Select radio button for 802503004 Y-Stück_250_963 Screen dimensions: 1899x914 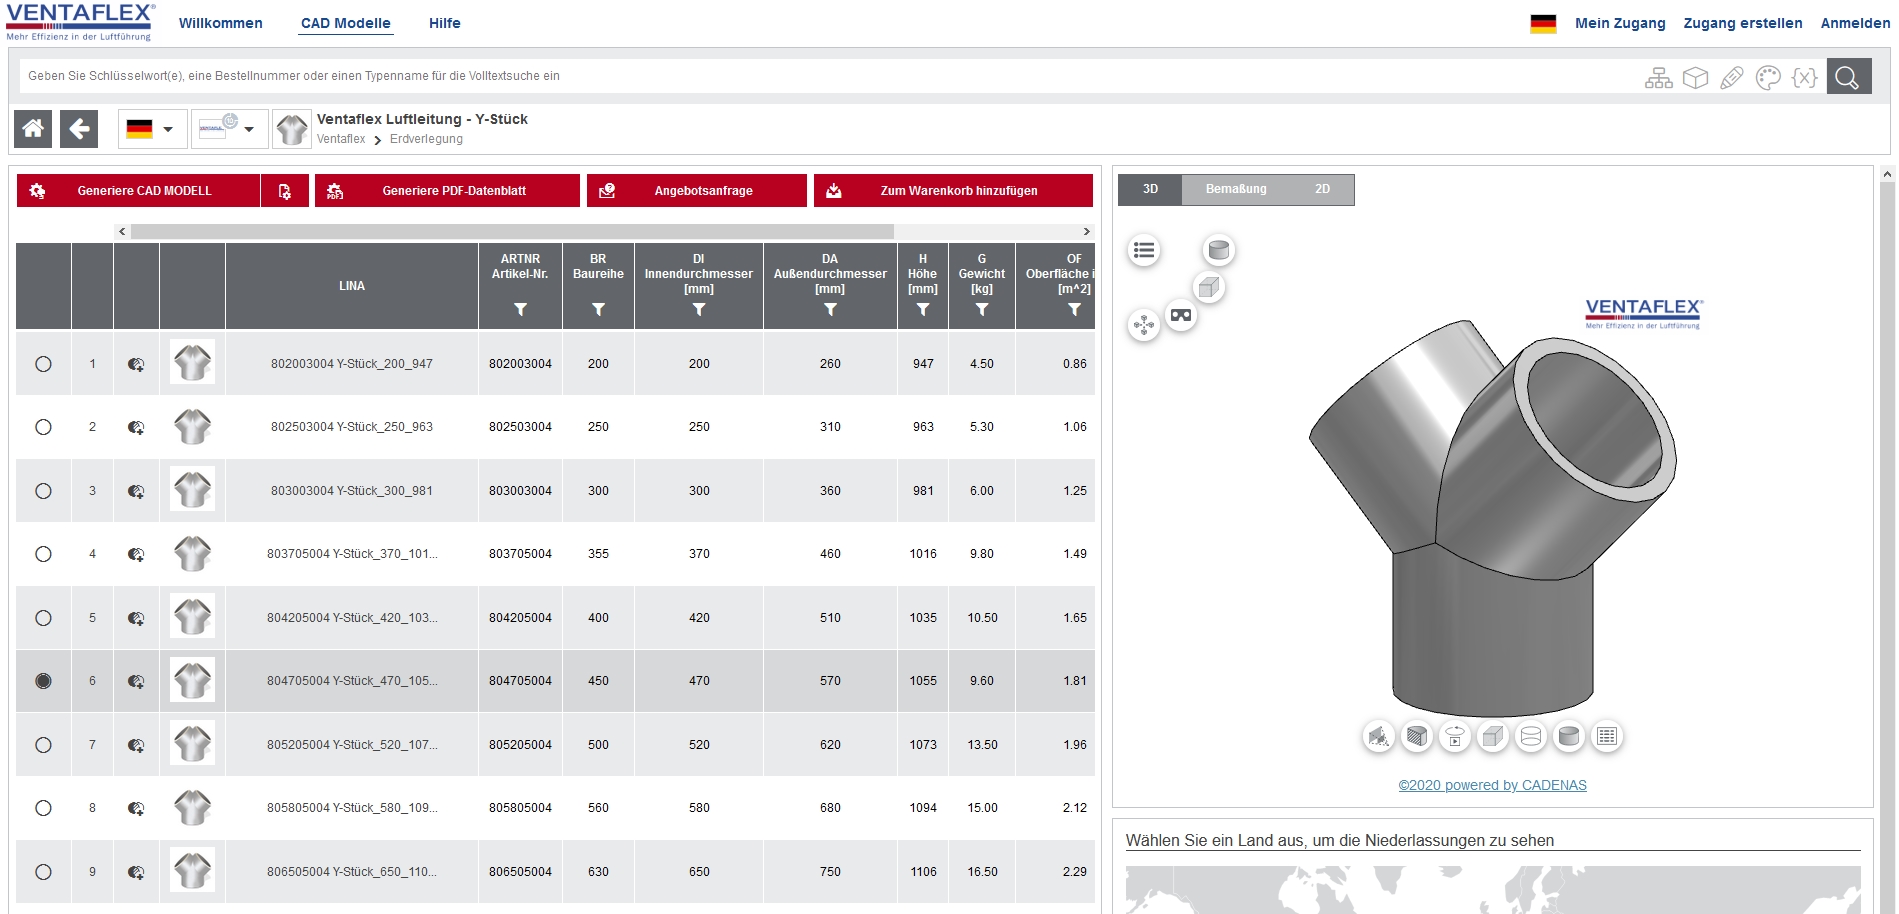(x=43, y=427)
